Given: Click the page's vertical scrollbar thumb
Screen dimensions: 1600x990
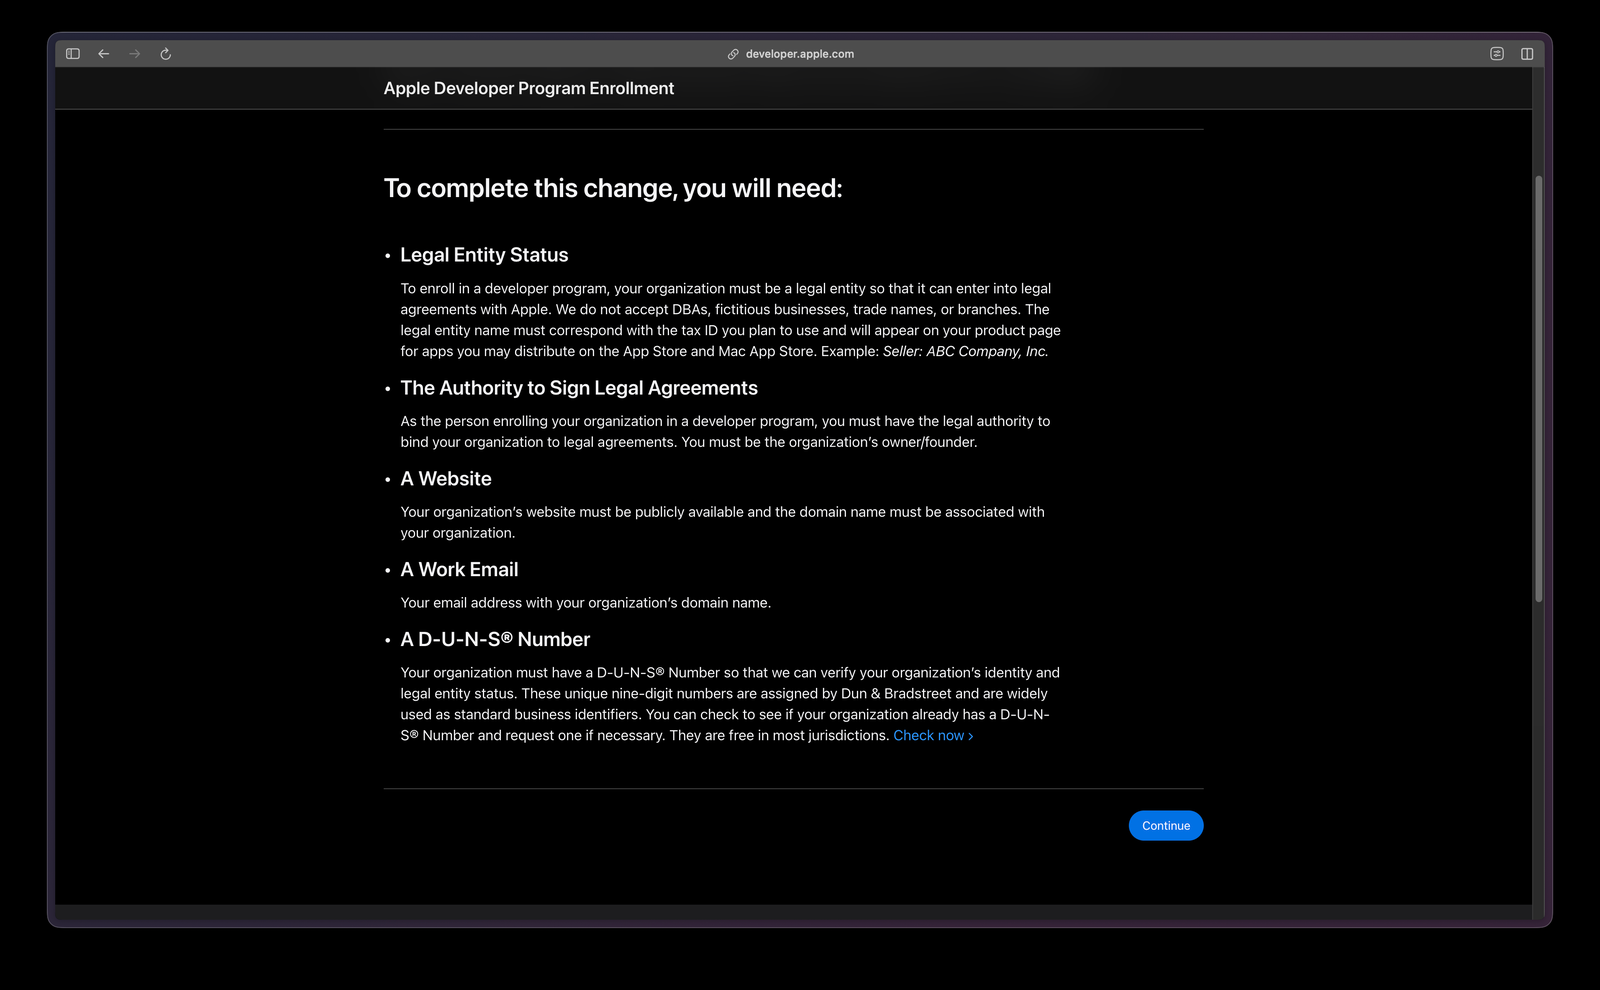Looking at the screenshot, I should (x=1538, y=389).
